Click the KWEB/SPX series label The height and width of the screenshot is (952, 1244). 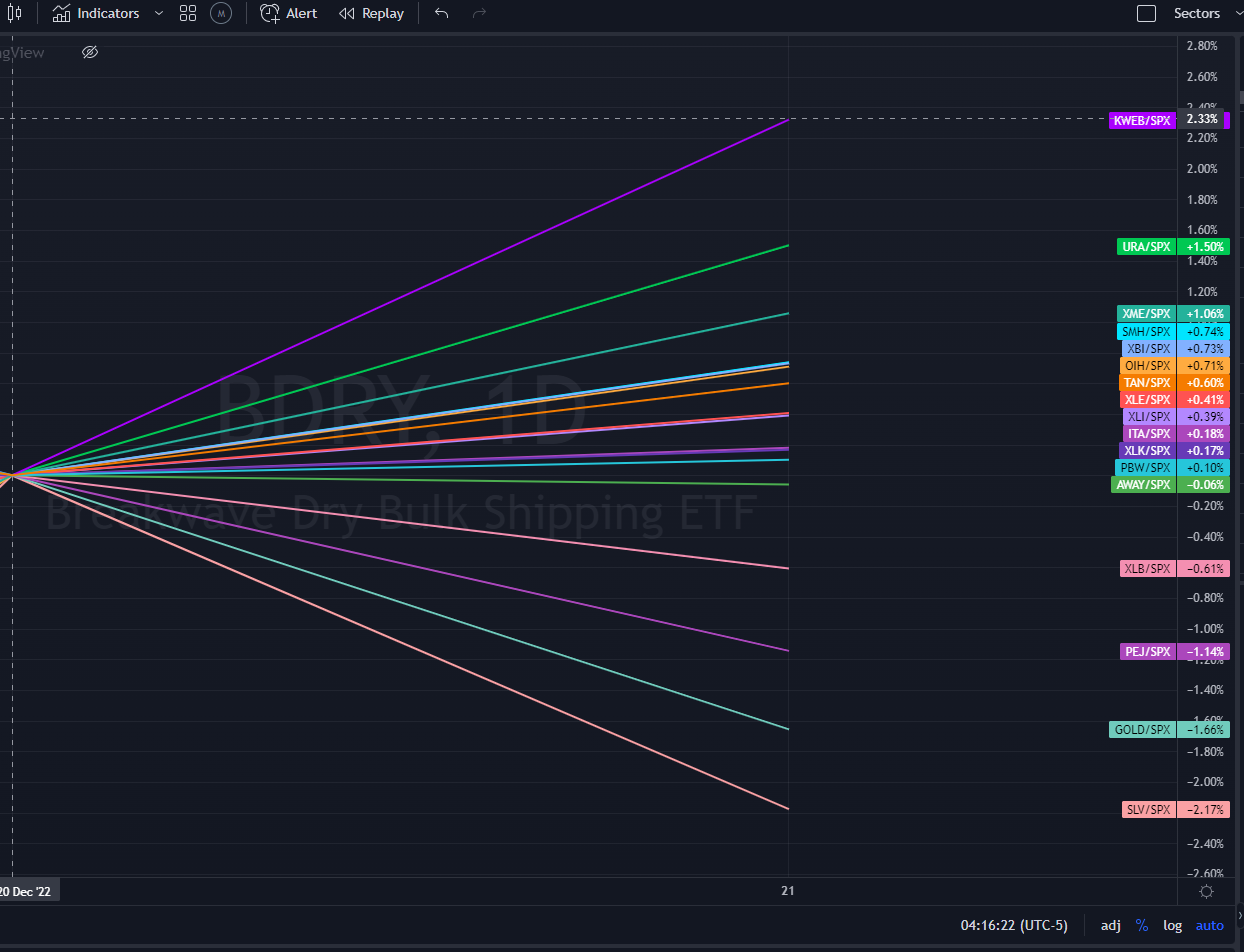tap(1141, 120)
